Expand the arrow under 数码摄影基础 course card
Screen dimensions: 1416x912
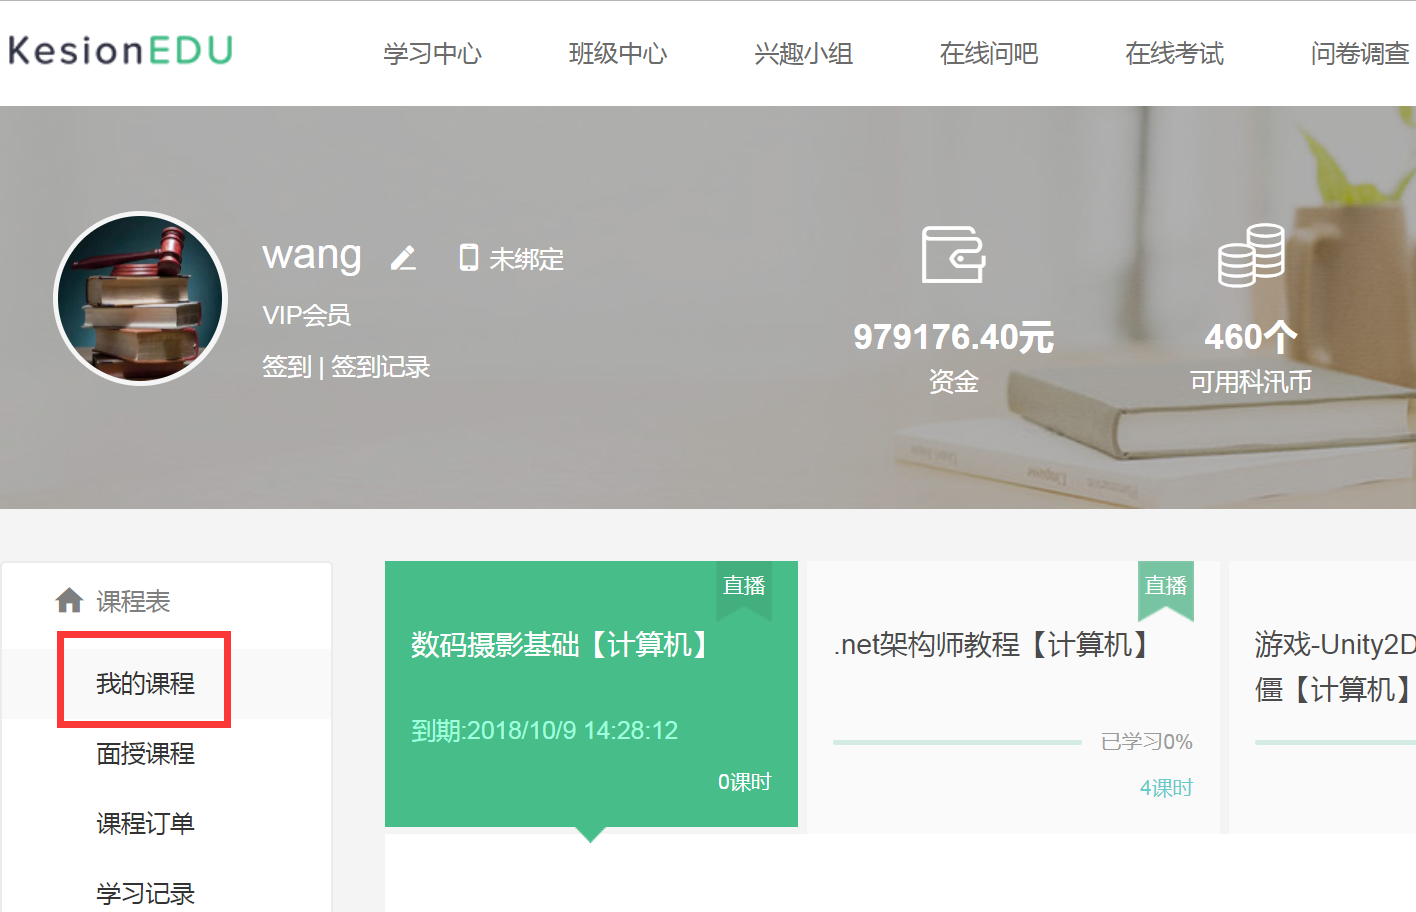tap(590, 835)
